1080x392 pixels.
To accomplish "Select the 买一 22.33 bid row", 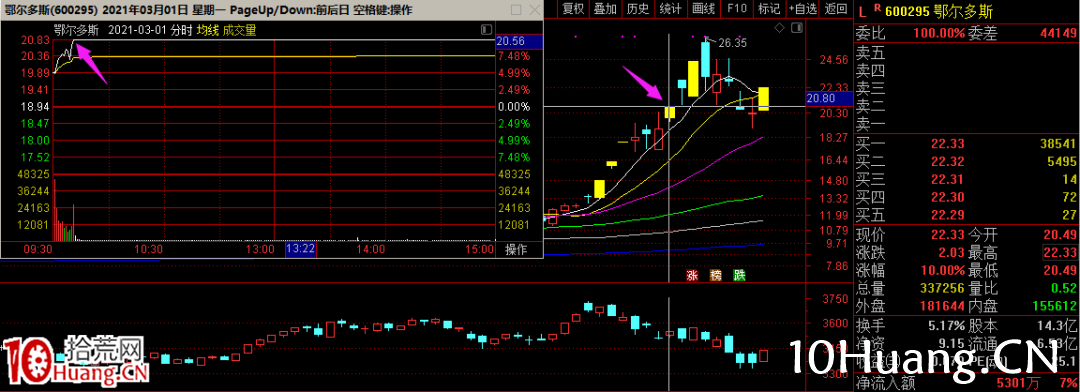I will tap(966, 144).
